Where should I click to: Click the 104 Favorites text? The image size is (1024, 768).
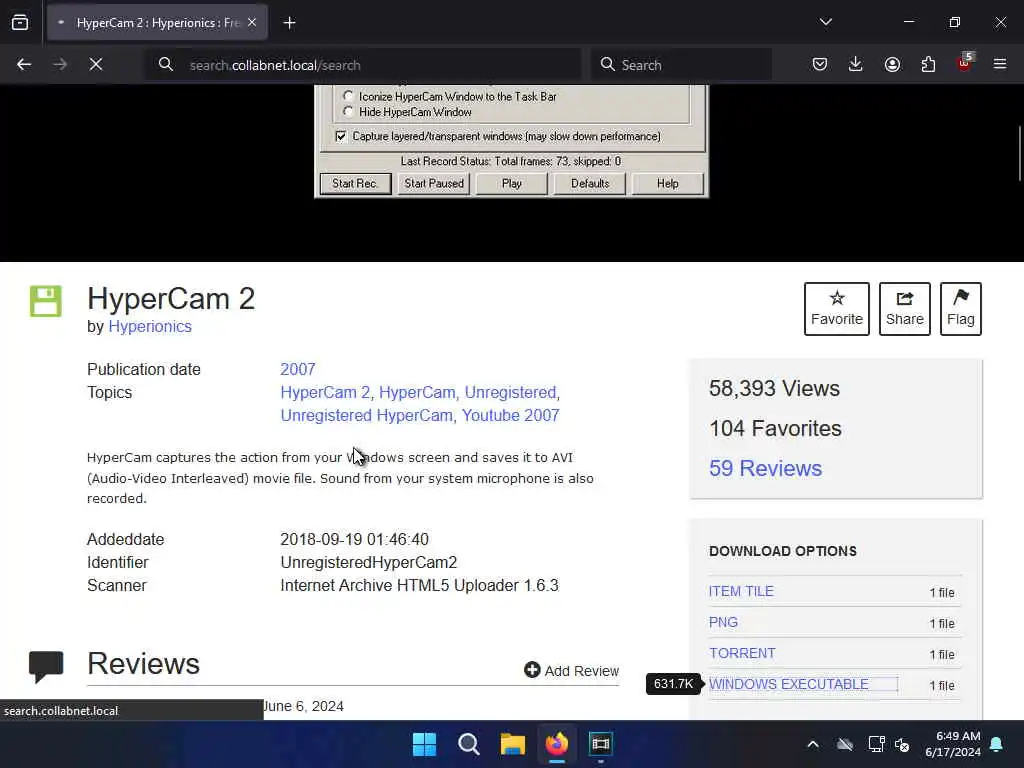[775, 428]
